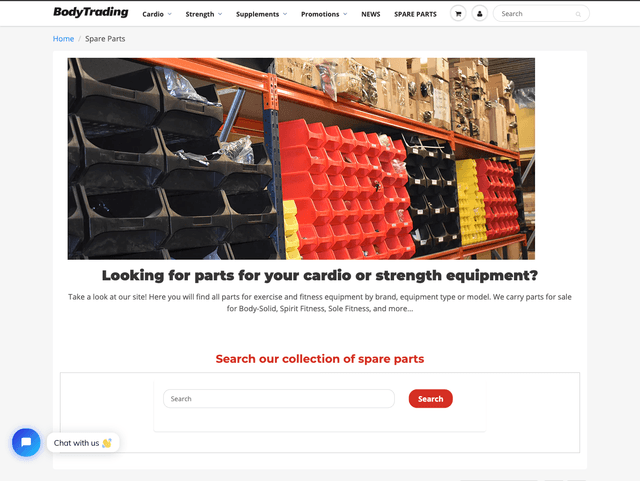Click the BodyTrading logo

[x=91, y=12]
